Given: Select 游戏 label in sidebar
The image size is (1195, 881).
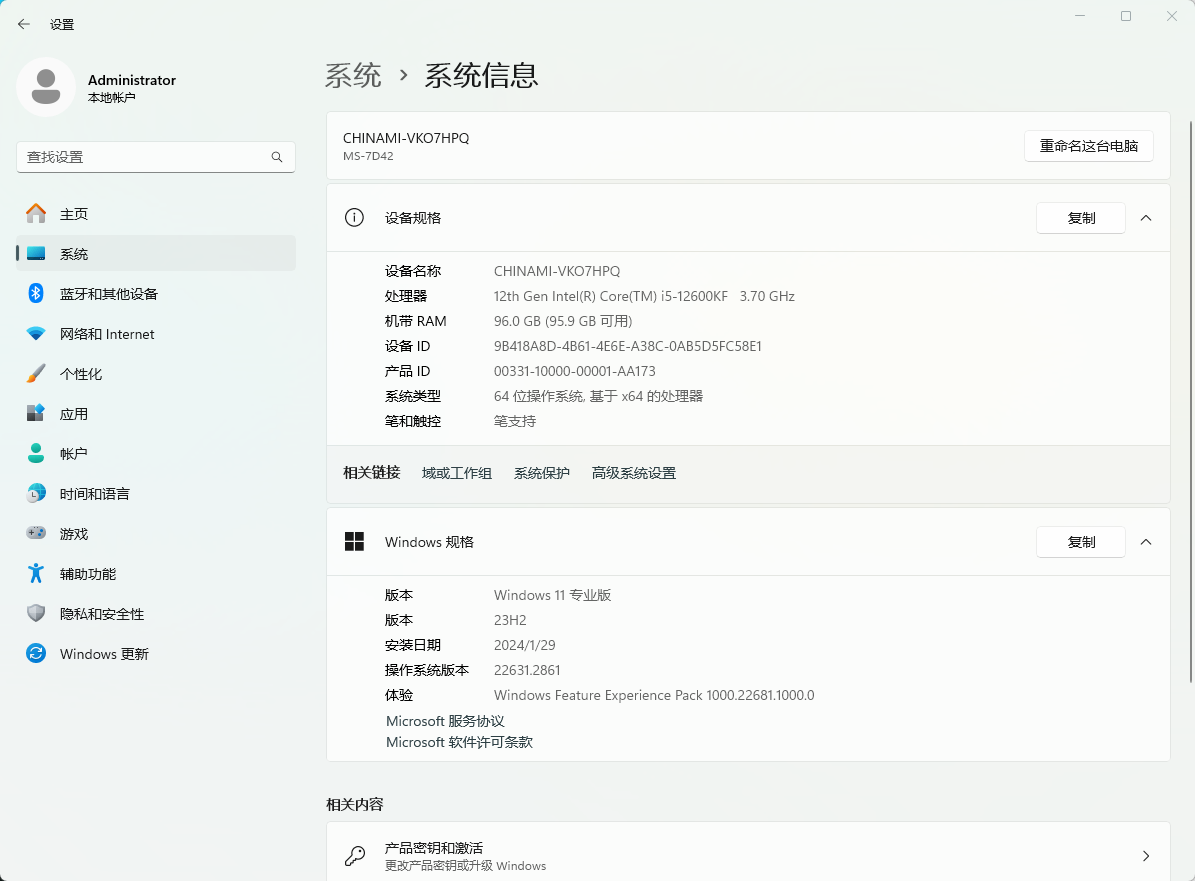Looking at the screenshot, I should 74,533.
